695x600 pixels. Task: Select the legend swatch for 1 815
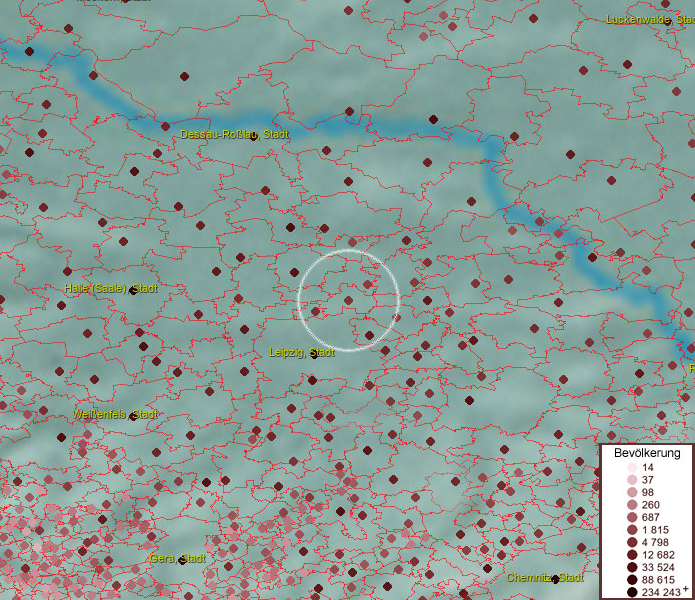(632, 530)
